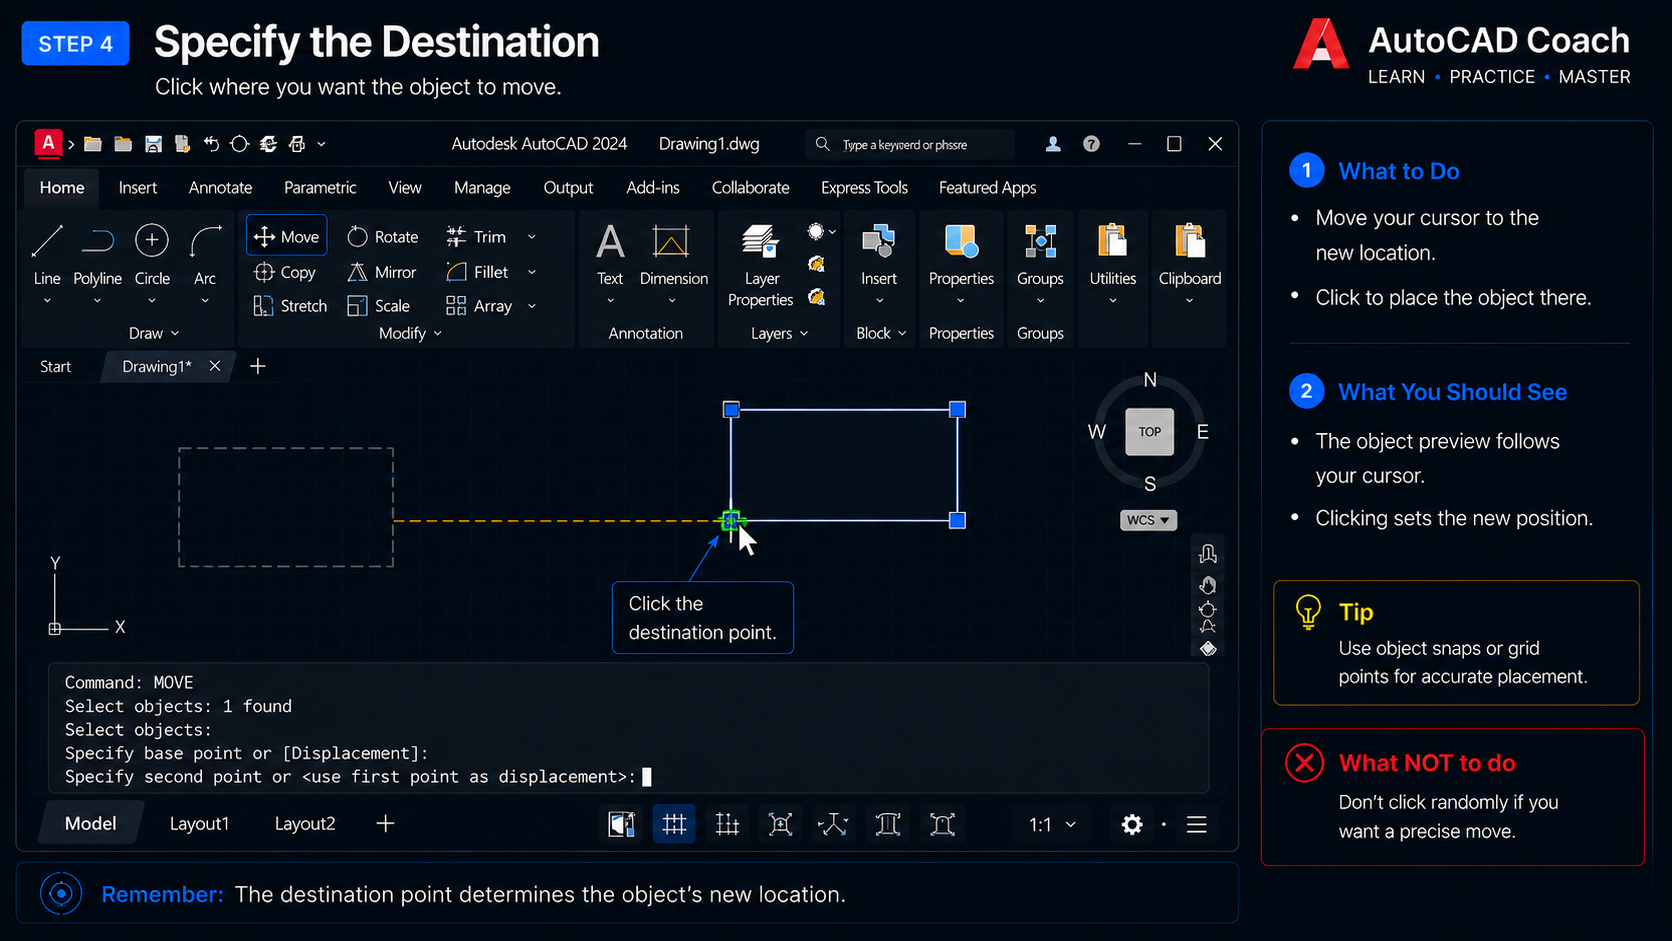Viewport: 1672px width, 941px height.
Task: Click the Plot printer icon
Action: (x=297, y=144)
